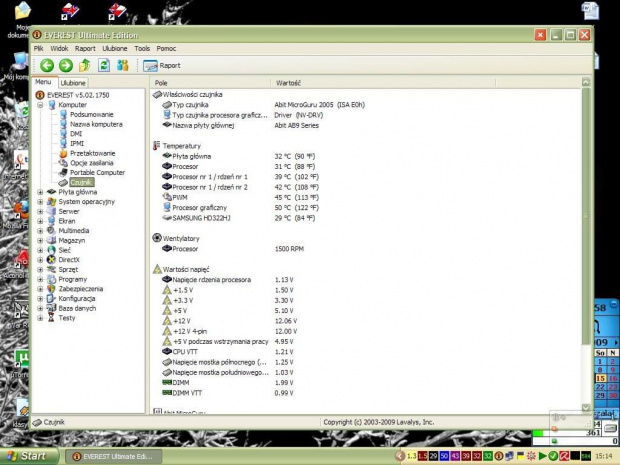Open the Plik menu
The image size is (620, 465).
pos(39,48)
